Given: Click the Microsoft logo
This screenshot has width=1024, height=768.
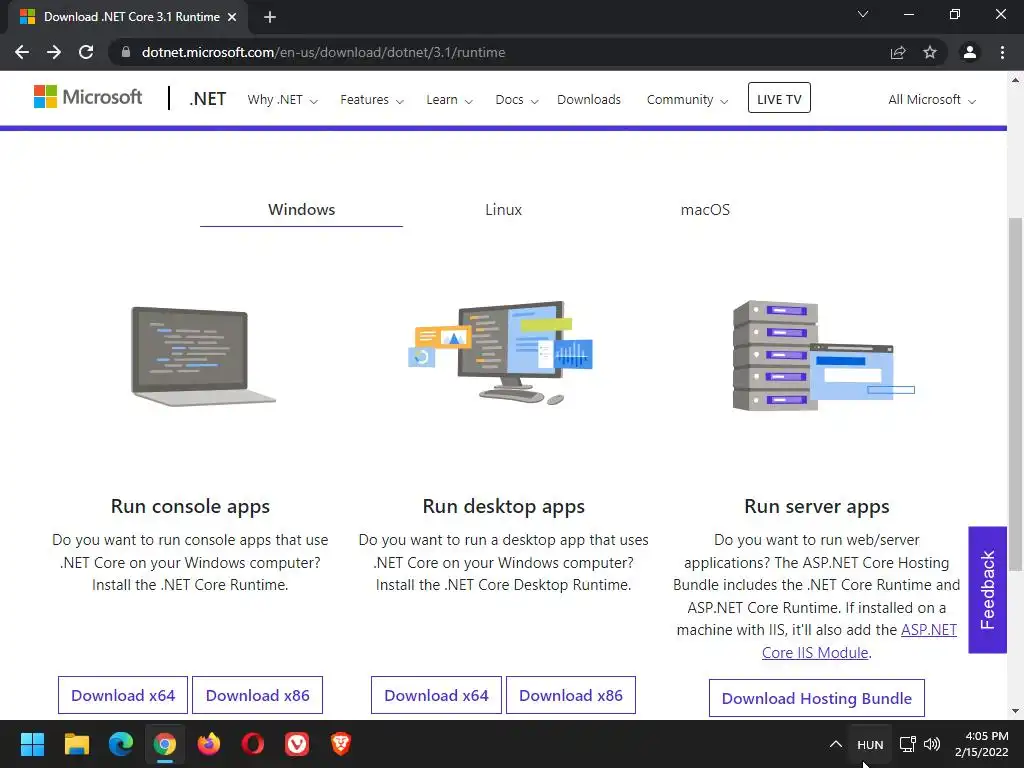Looking at the screenshot, I should [x=88, y=97].
